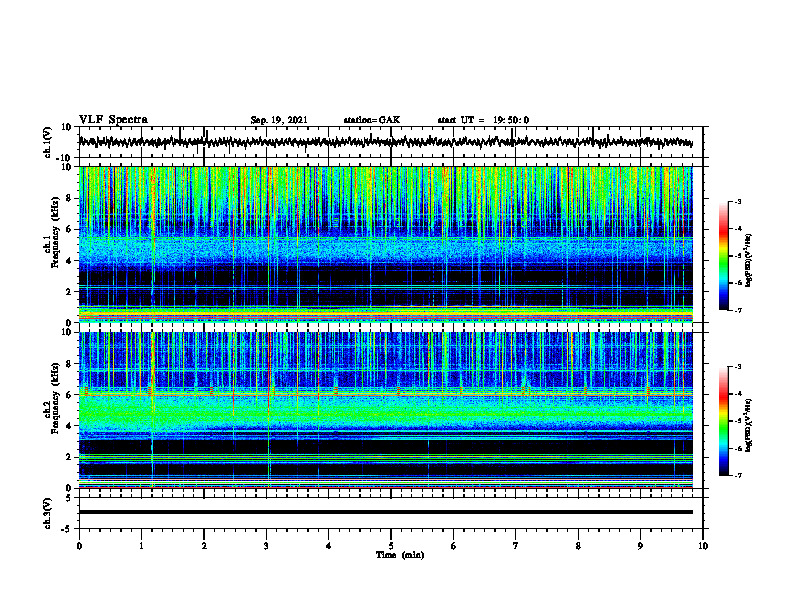792x612 pixels.
Task: Click time axis tick label "6"
Action: 454,546
